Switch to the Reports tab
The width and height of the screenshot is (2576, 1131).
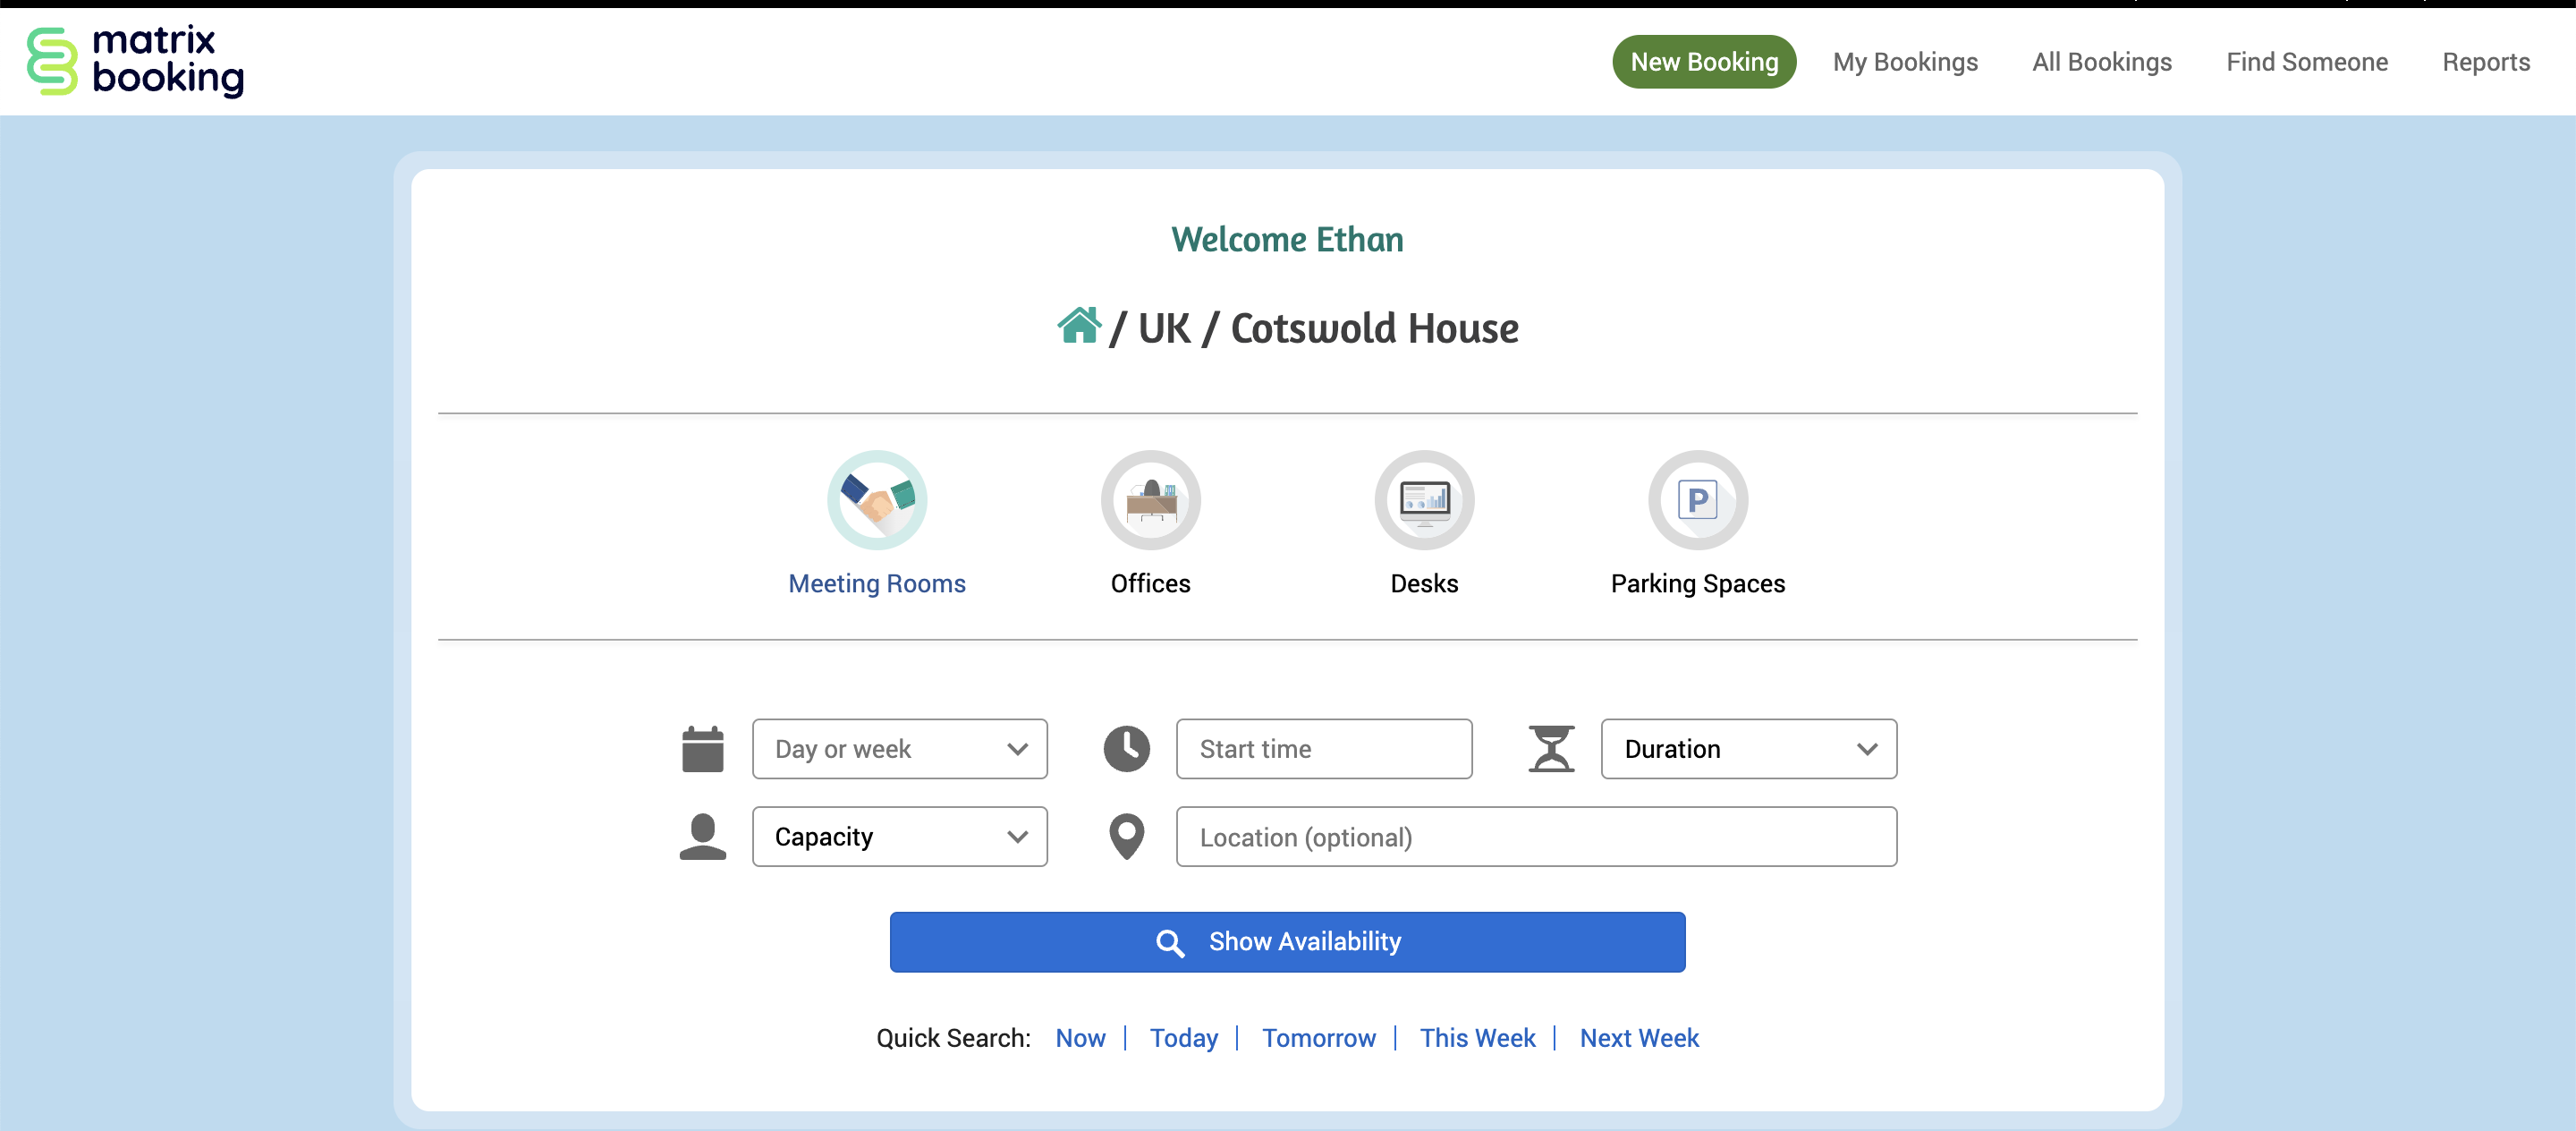2485,62
